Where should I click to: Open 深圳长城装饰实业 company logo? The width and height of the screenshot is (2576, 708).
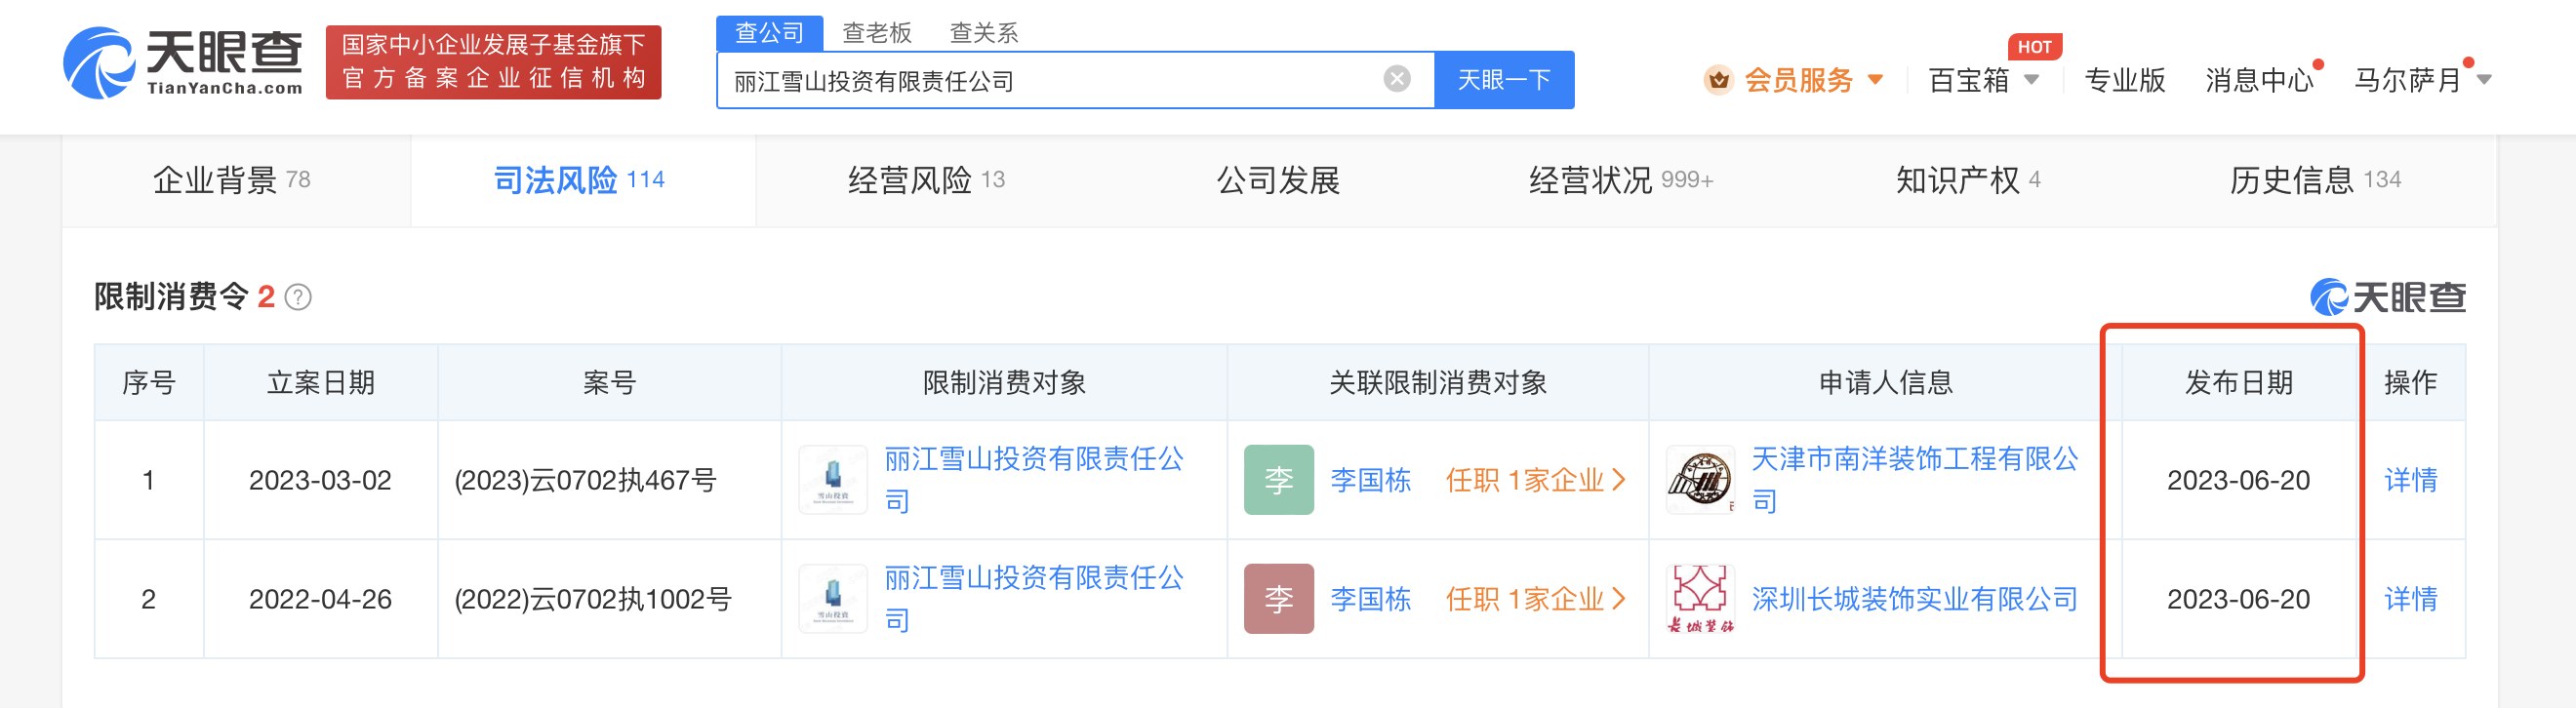point(1700,599)
